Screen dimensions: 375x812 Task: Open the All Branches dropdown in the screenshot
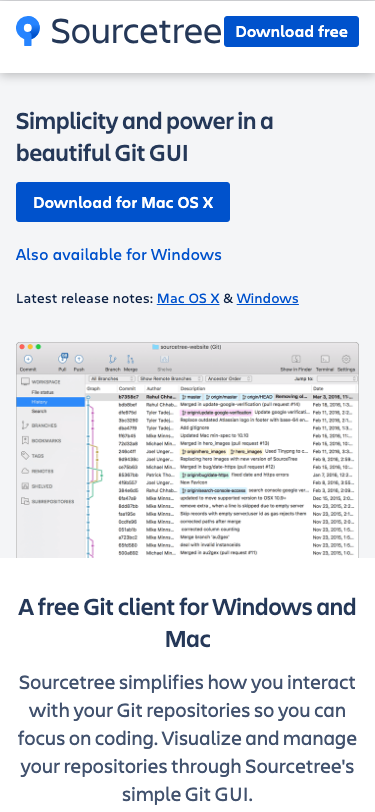(x=112, y=379)
